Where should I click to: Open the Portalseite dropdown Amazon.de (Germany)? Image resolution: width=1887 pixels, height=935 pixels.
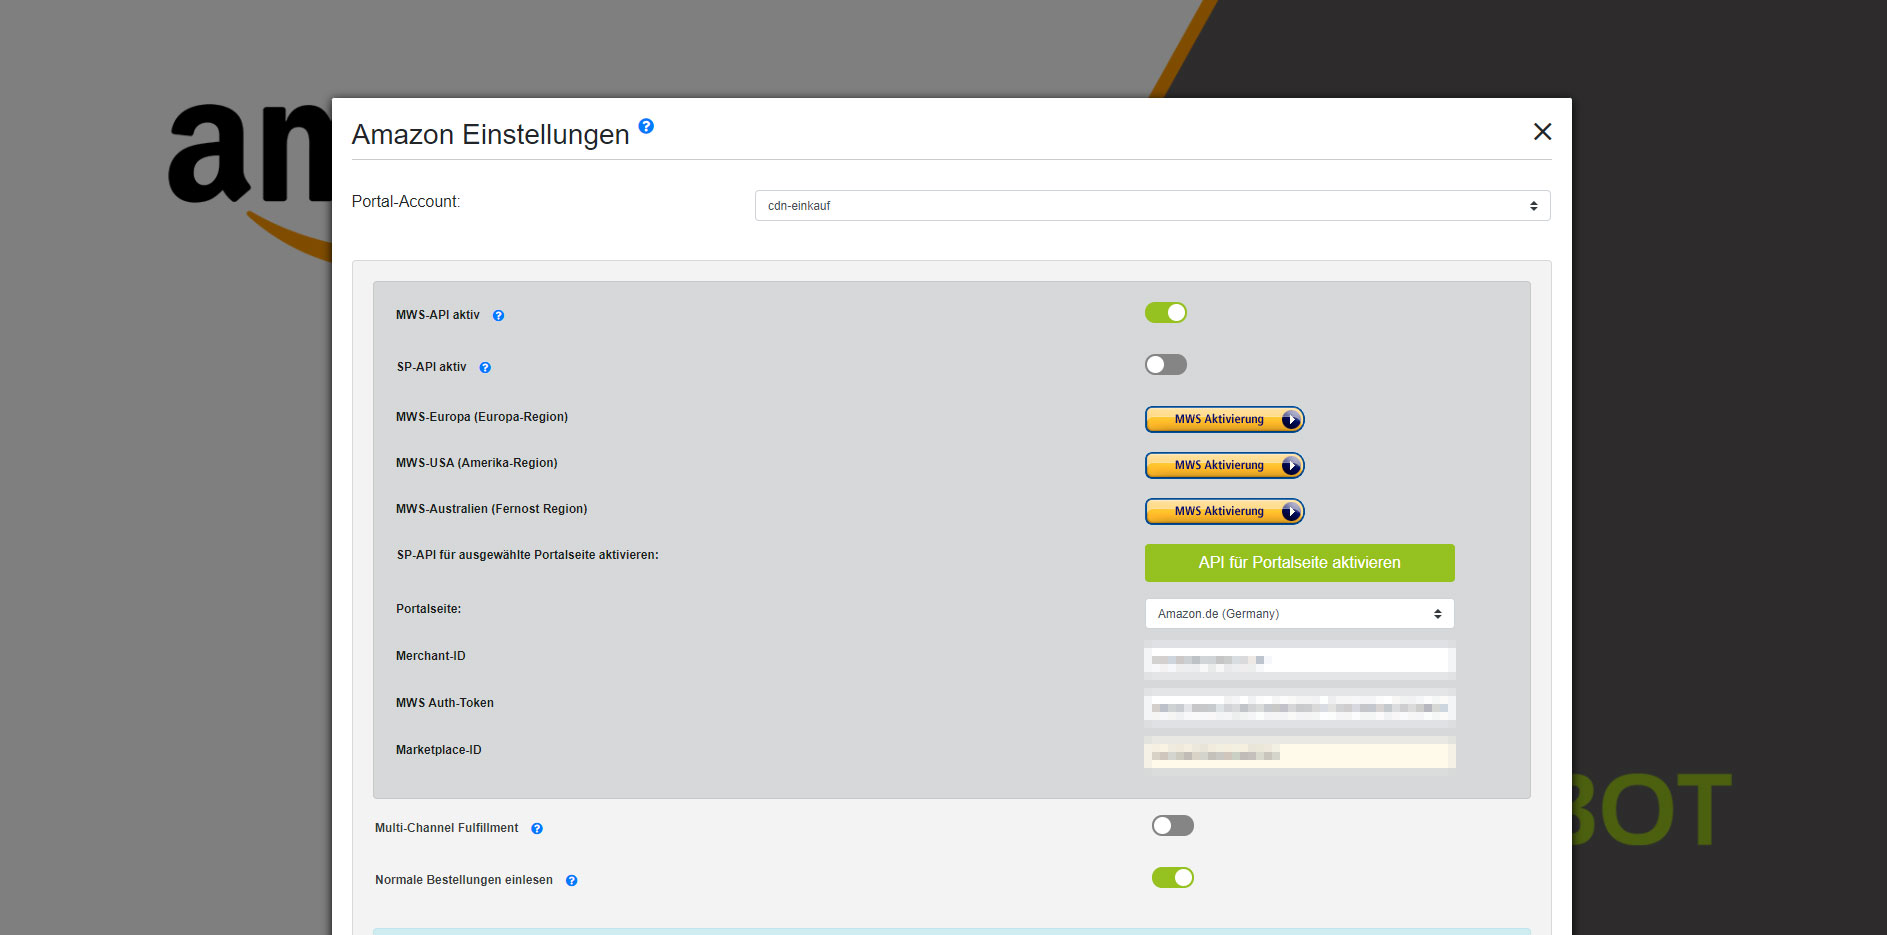pos(1299,614)
